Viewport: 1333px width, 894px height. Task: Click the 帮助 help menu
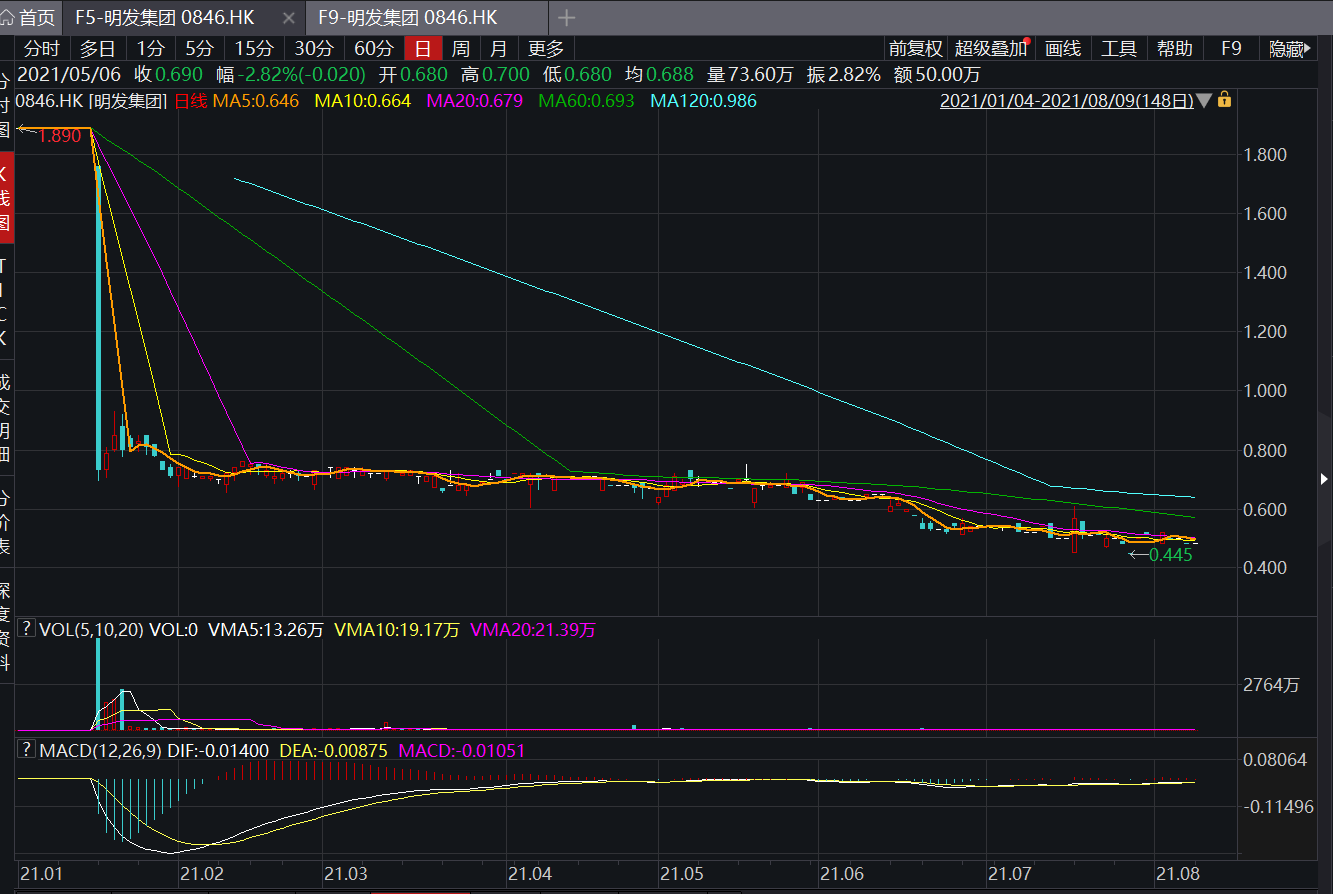click(1175, 49)
